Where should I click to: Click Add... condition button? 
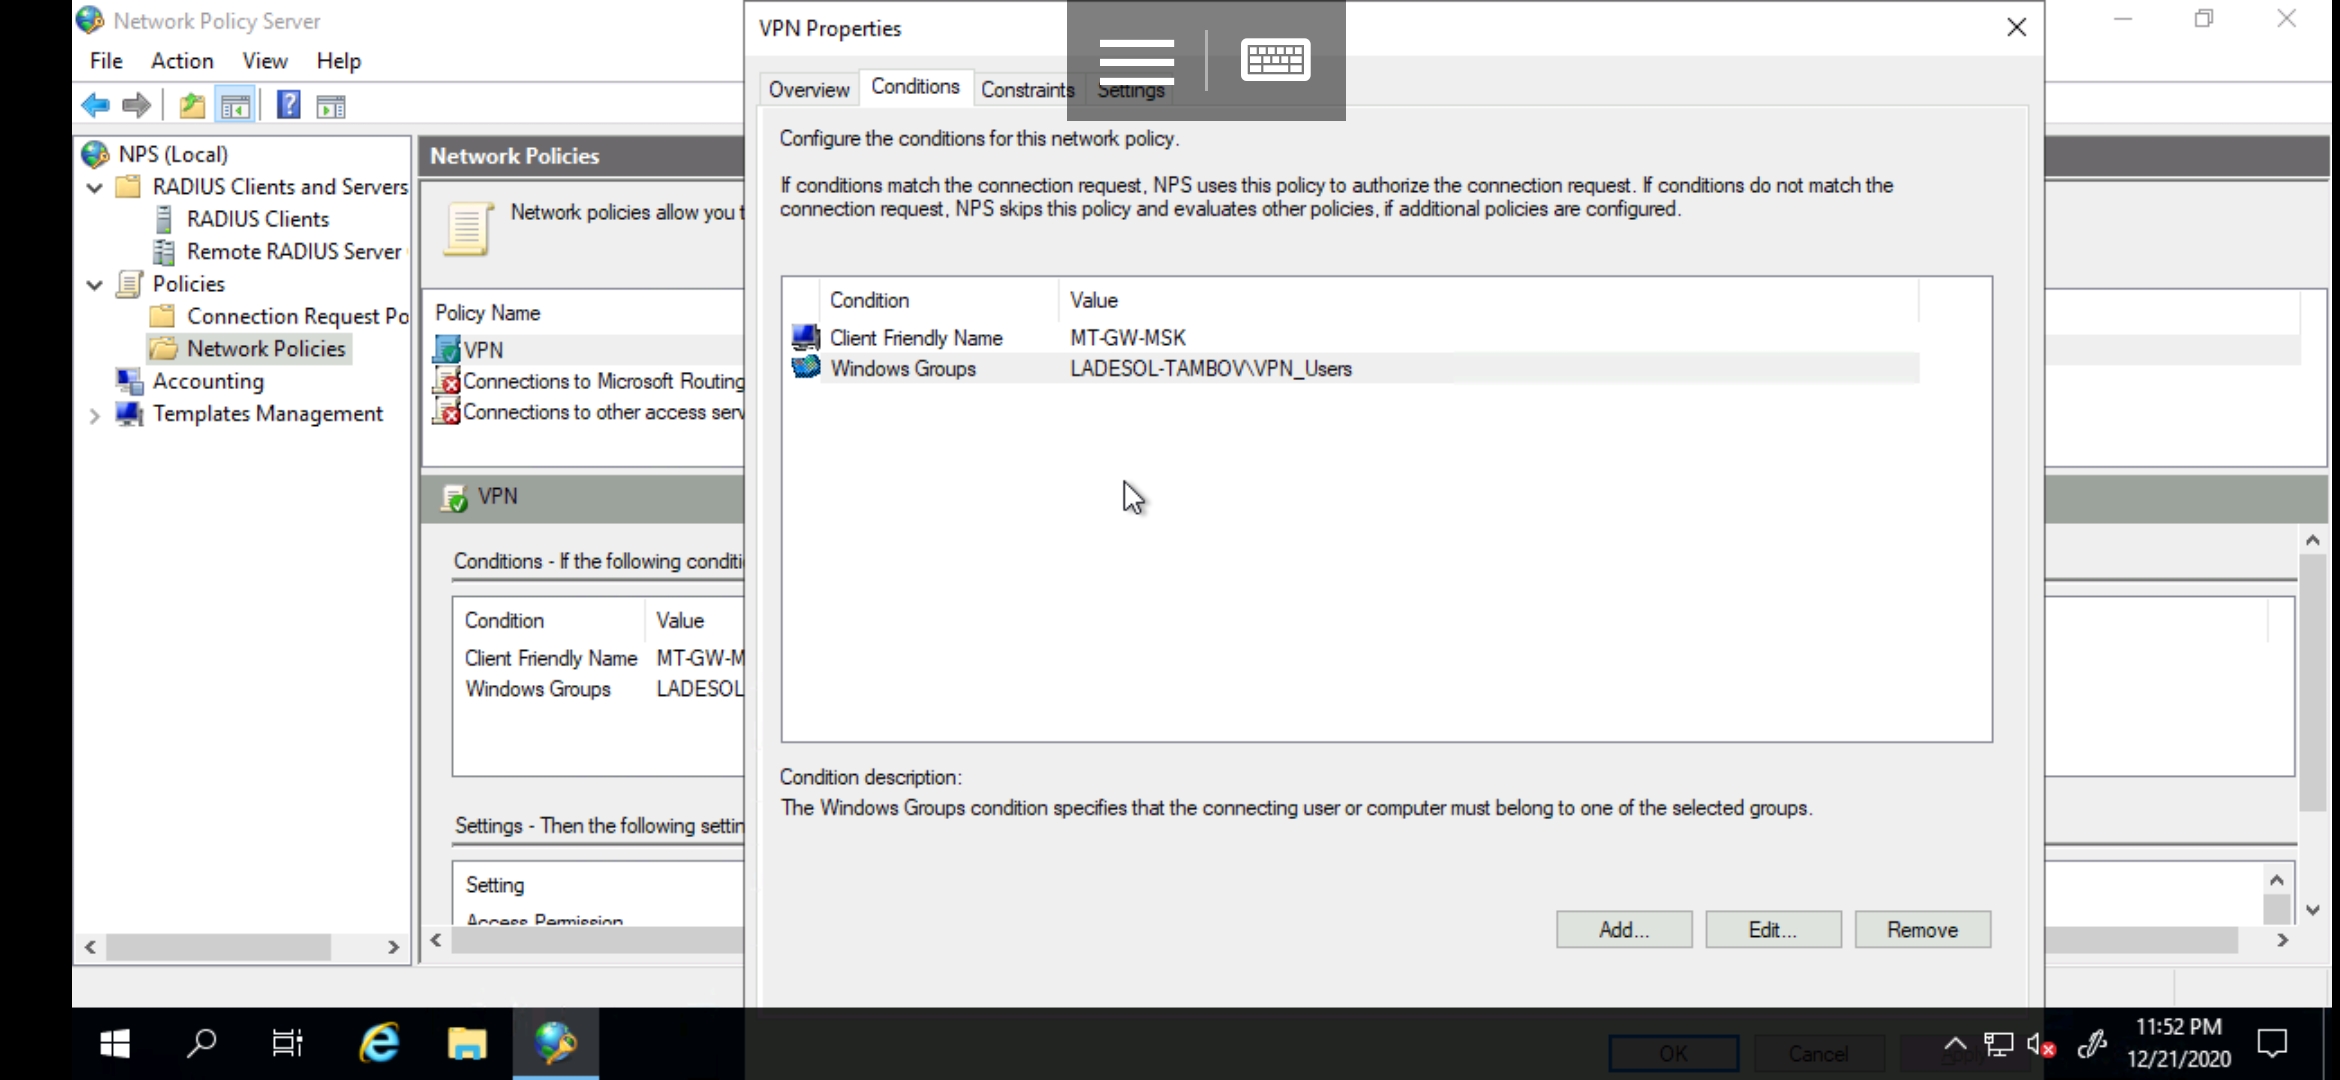point(1624,930)
